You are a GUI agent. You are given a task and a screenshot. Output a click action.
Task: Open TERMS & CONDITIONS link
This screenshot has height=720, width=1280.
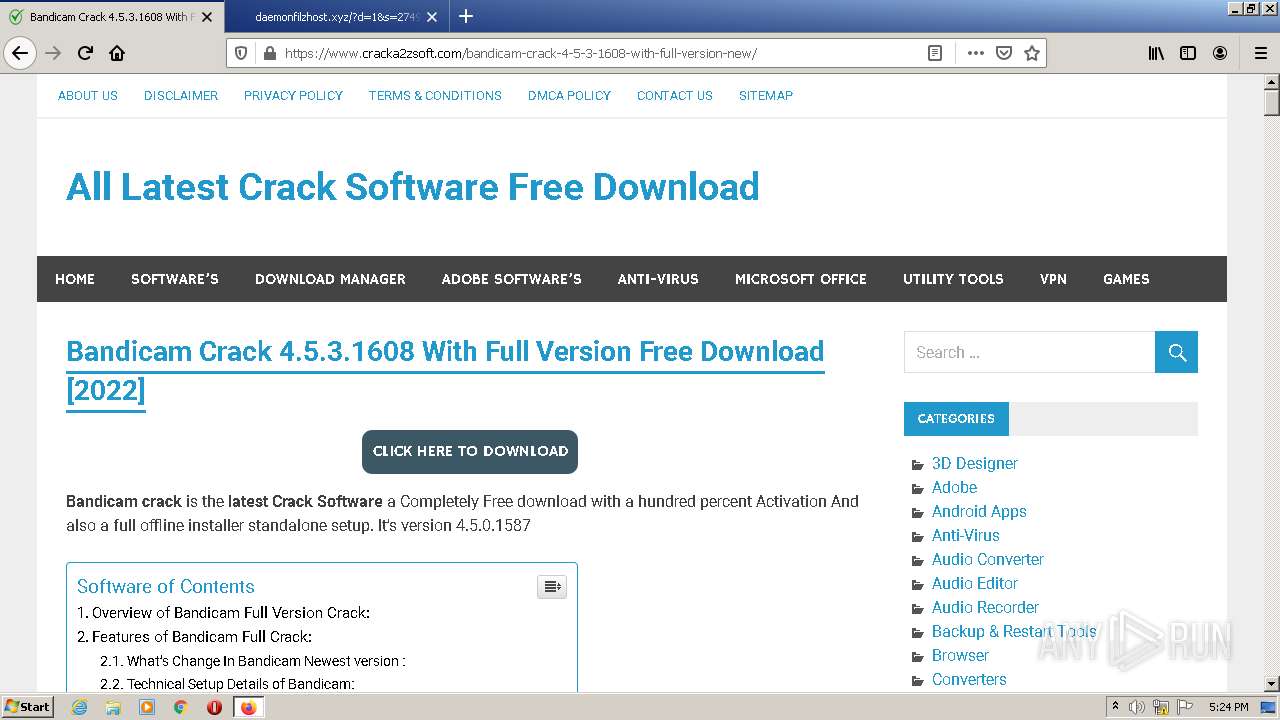coord(435,95)
